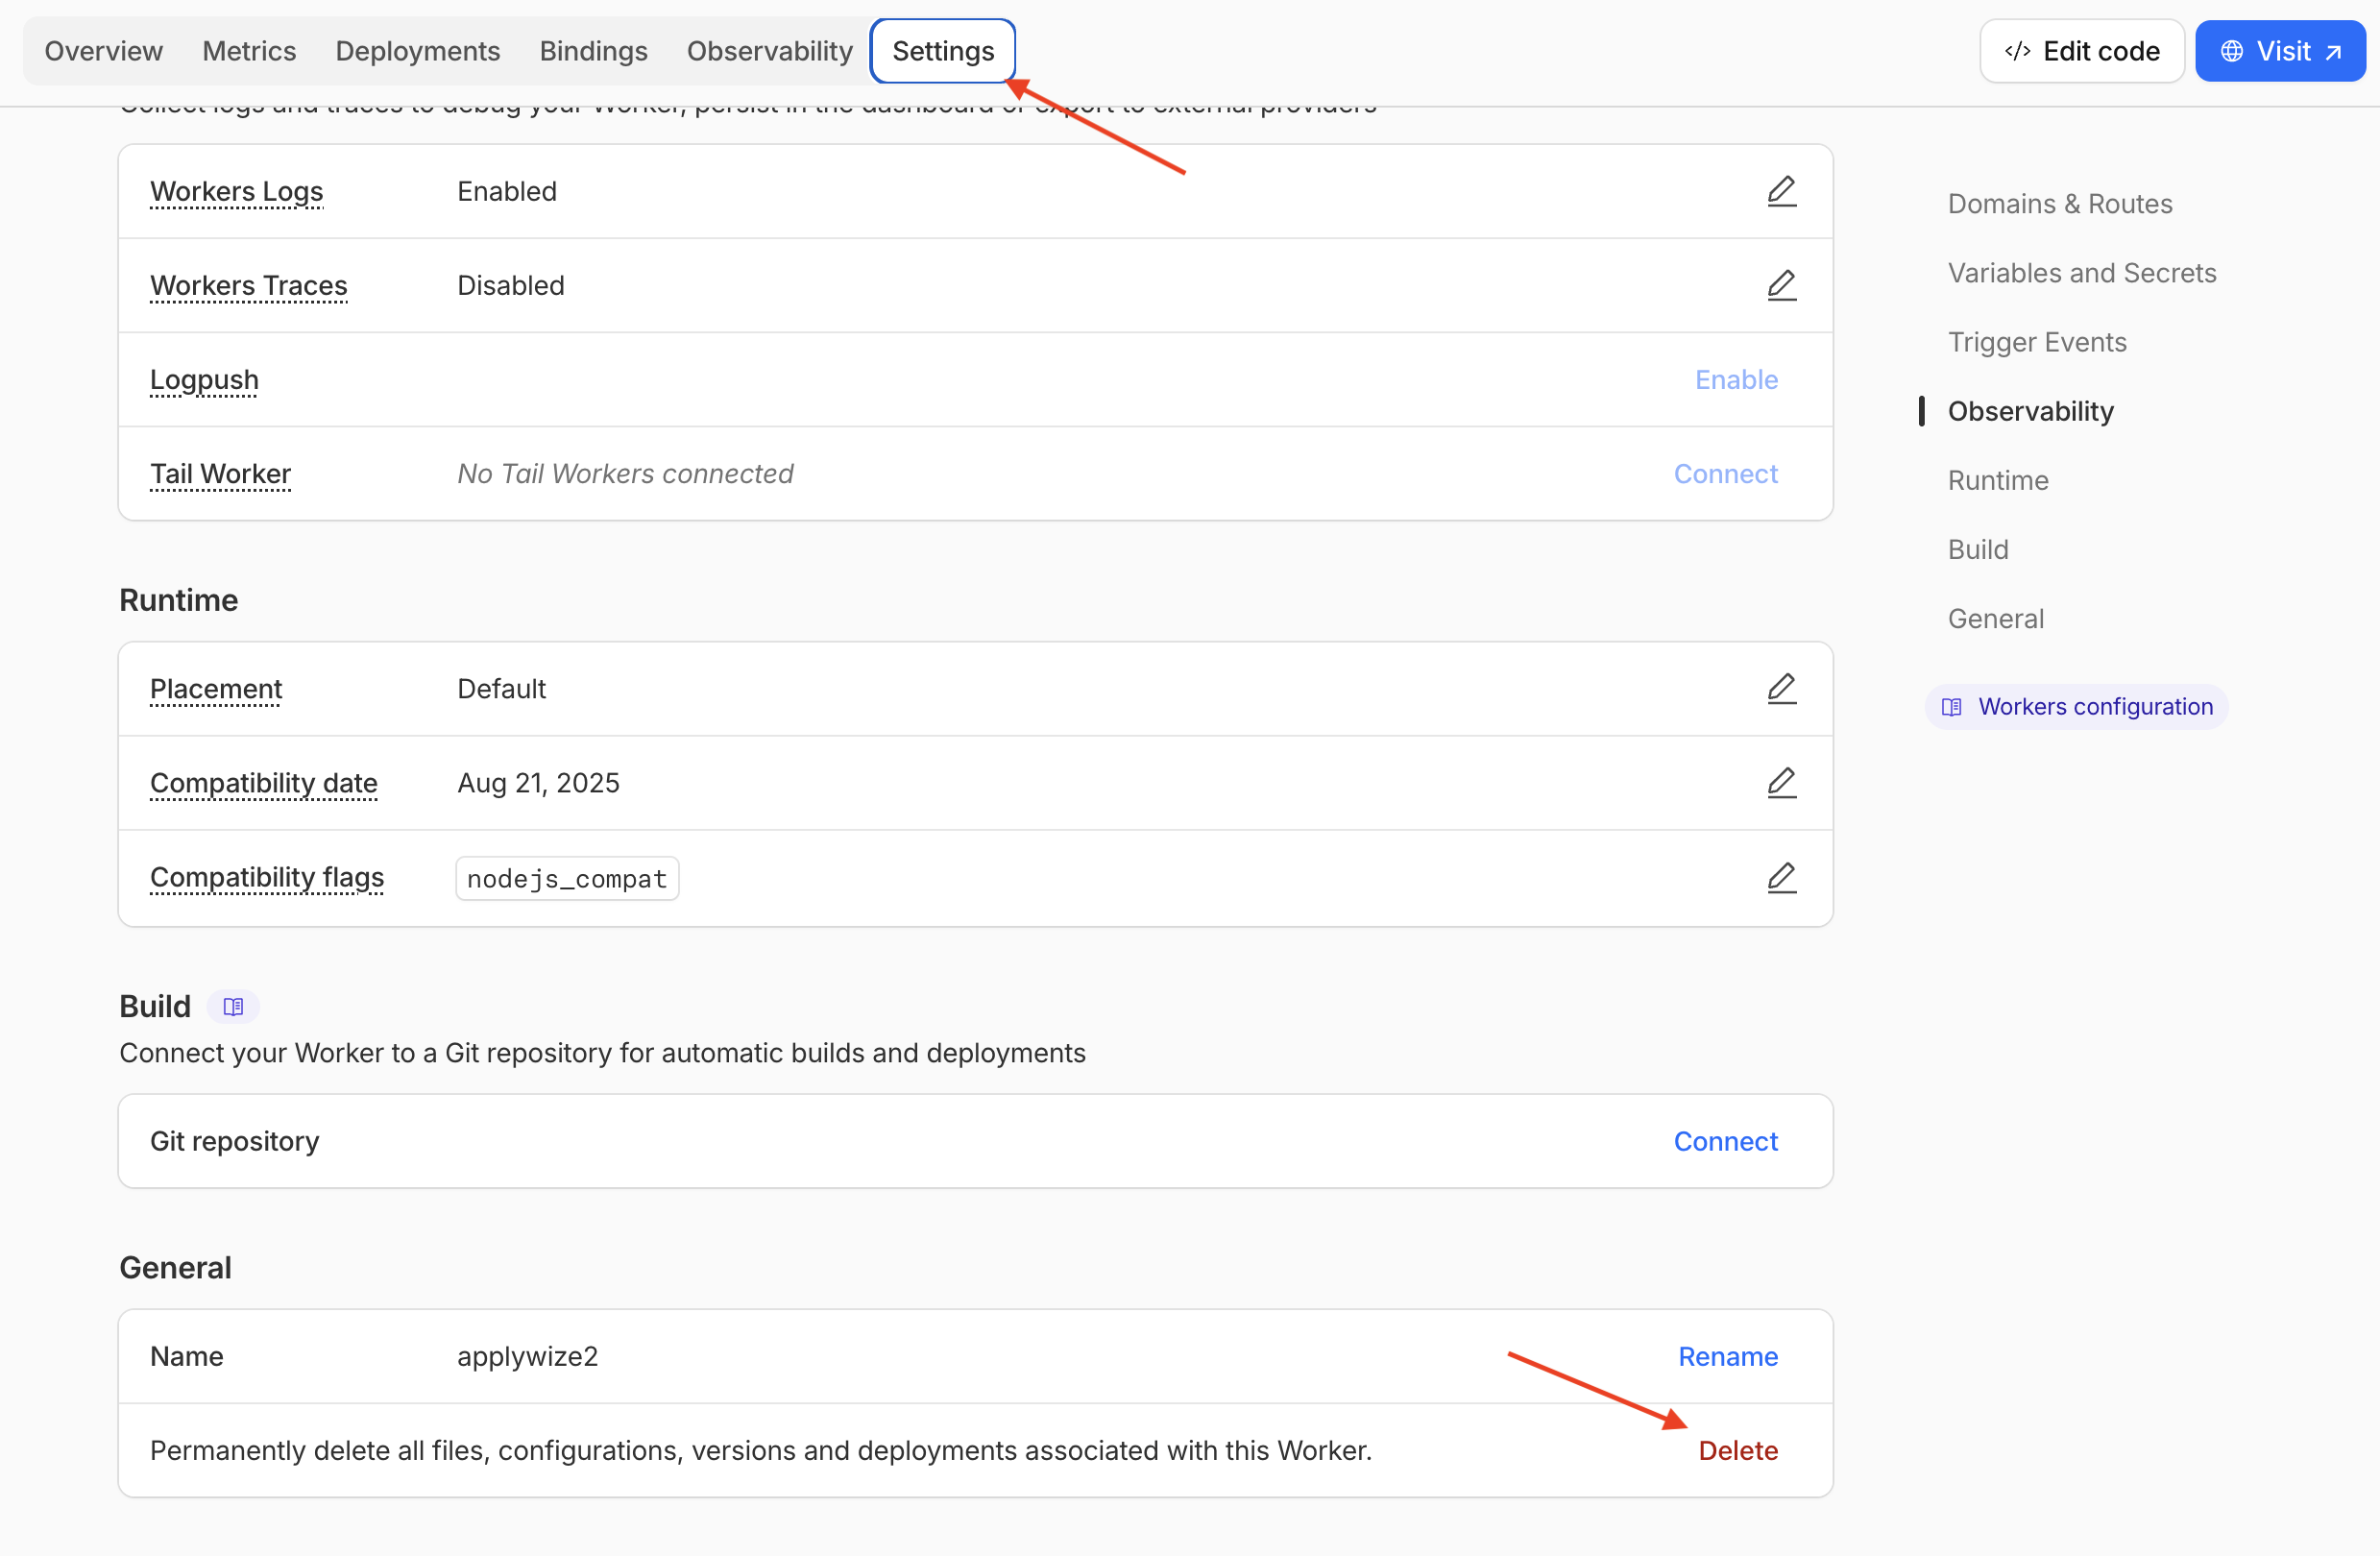The image size is (2380, 1556).
Task: Open the Placement edit pencil icon
Action: 1782,688
